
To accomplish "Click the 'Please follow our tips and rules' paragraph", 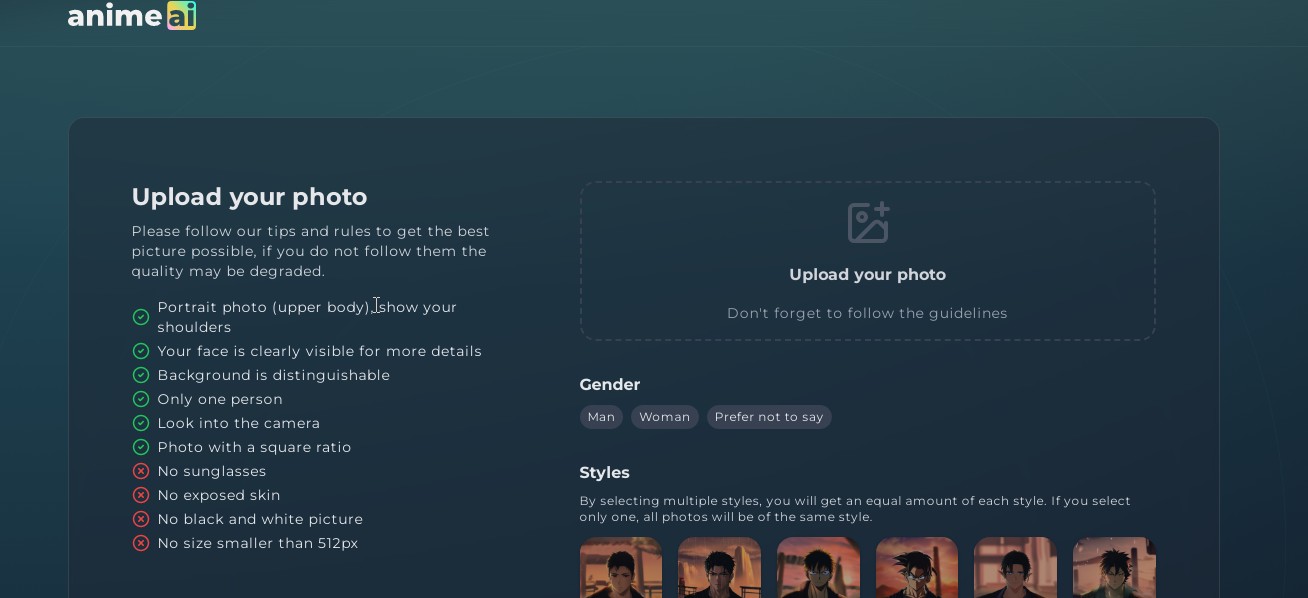I will pos(311,251).
